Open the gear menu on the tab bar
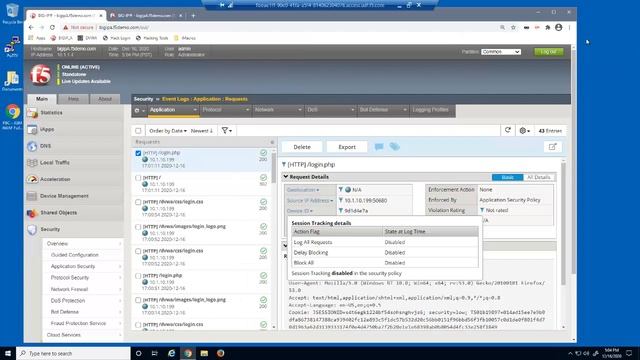 click(x=139, y=110)
